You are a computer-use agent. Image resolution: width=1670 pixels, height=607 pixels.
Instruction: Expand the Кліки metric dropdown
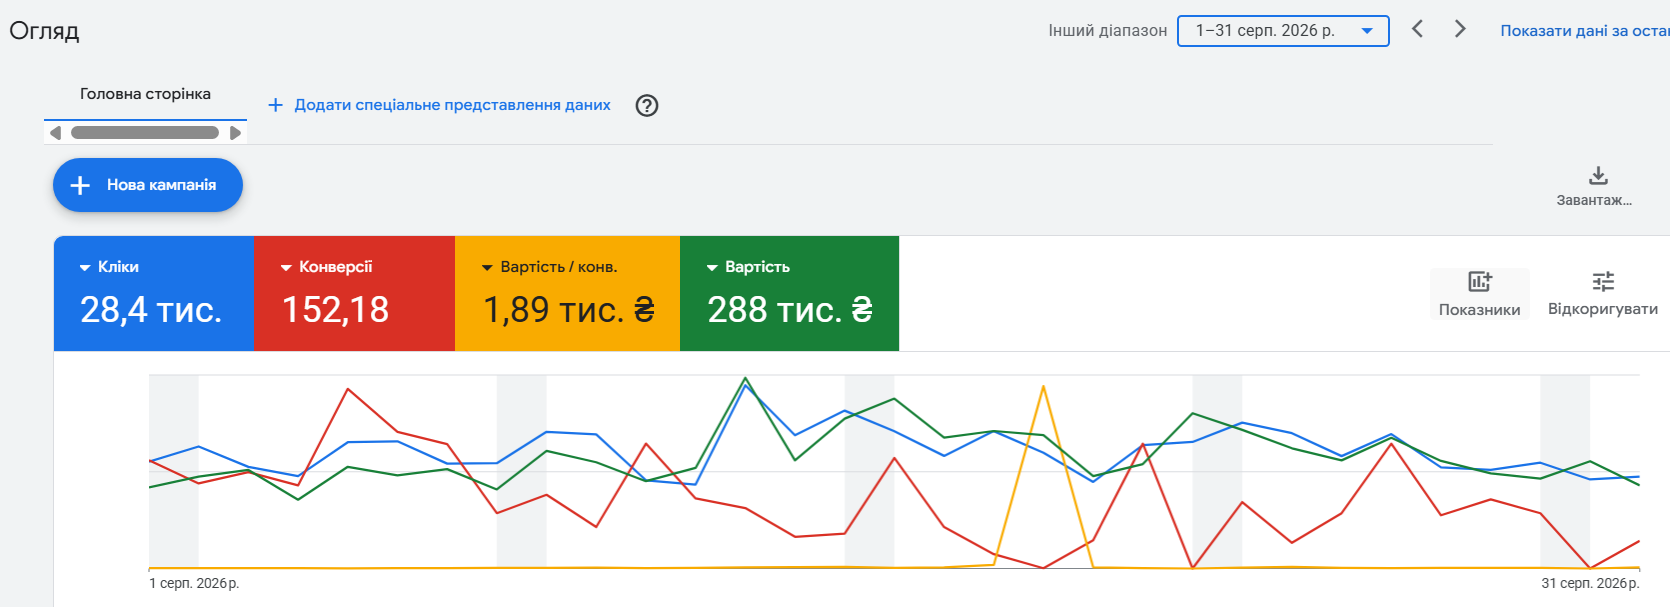click(x=109, y=267)
